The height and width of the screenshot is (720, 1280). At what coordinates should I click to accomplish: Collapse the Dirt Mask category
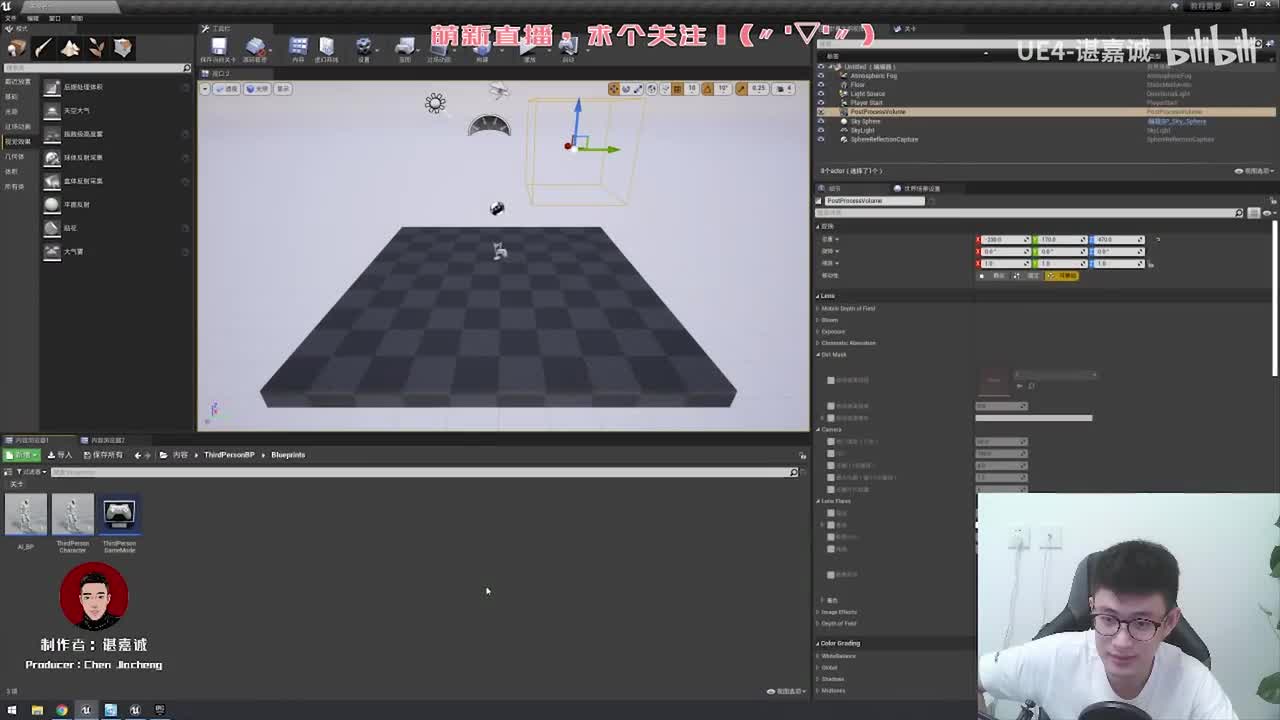(818, 355)
